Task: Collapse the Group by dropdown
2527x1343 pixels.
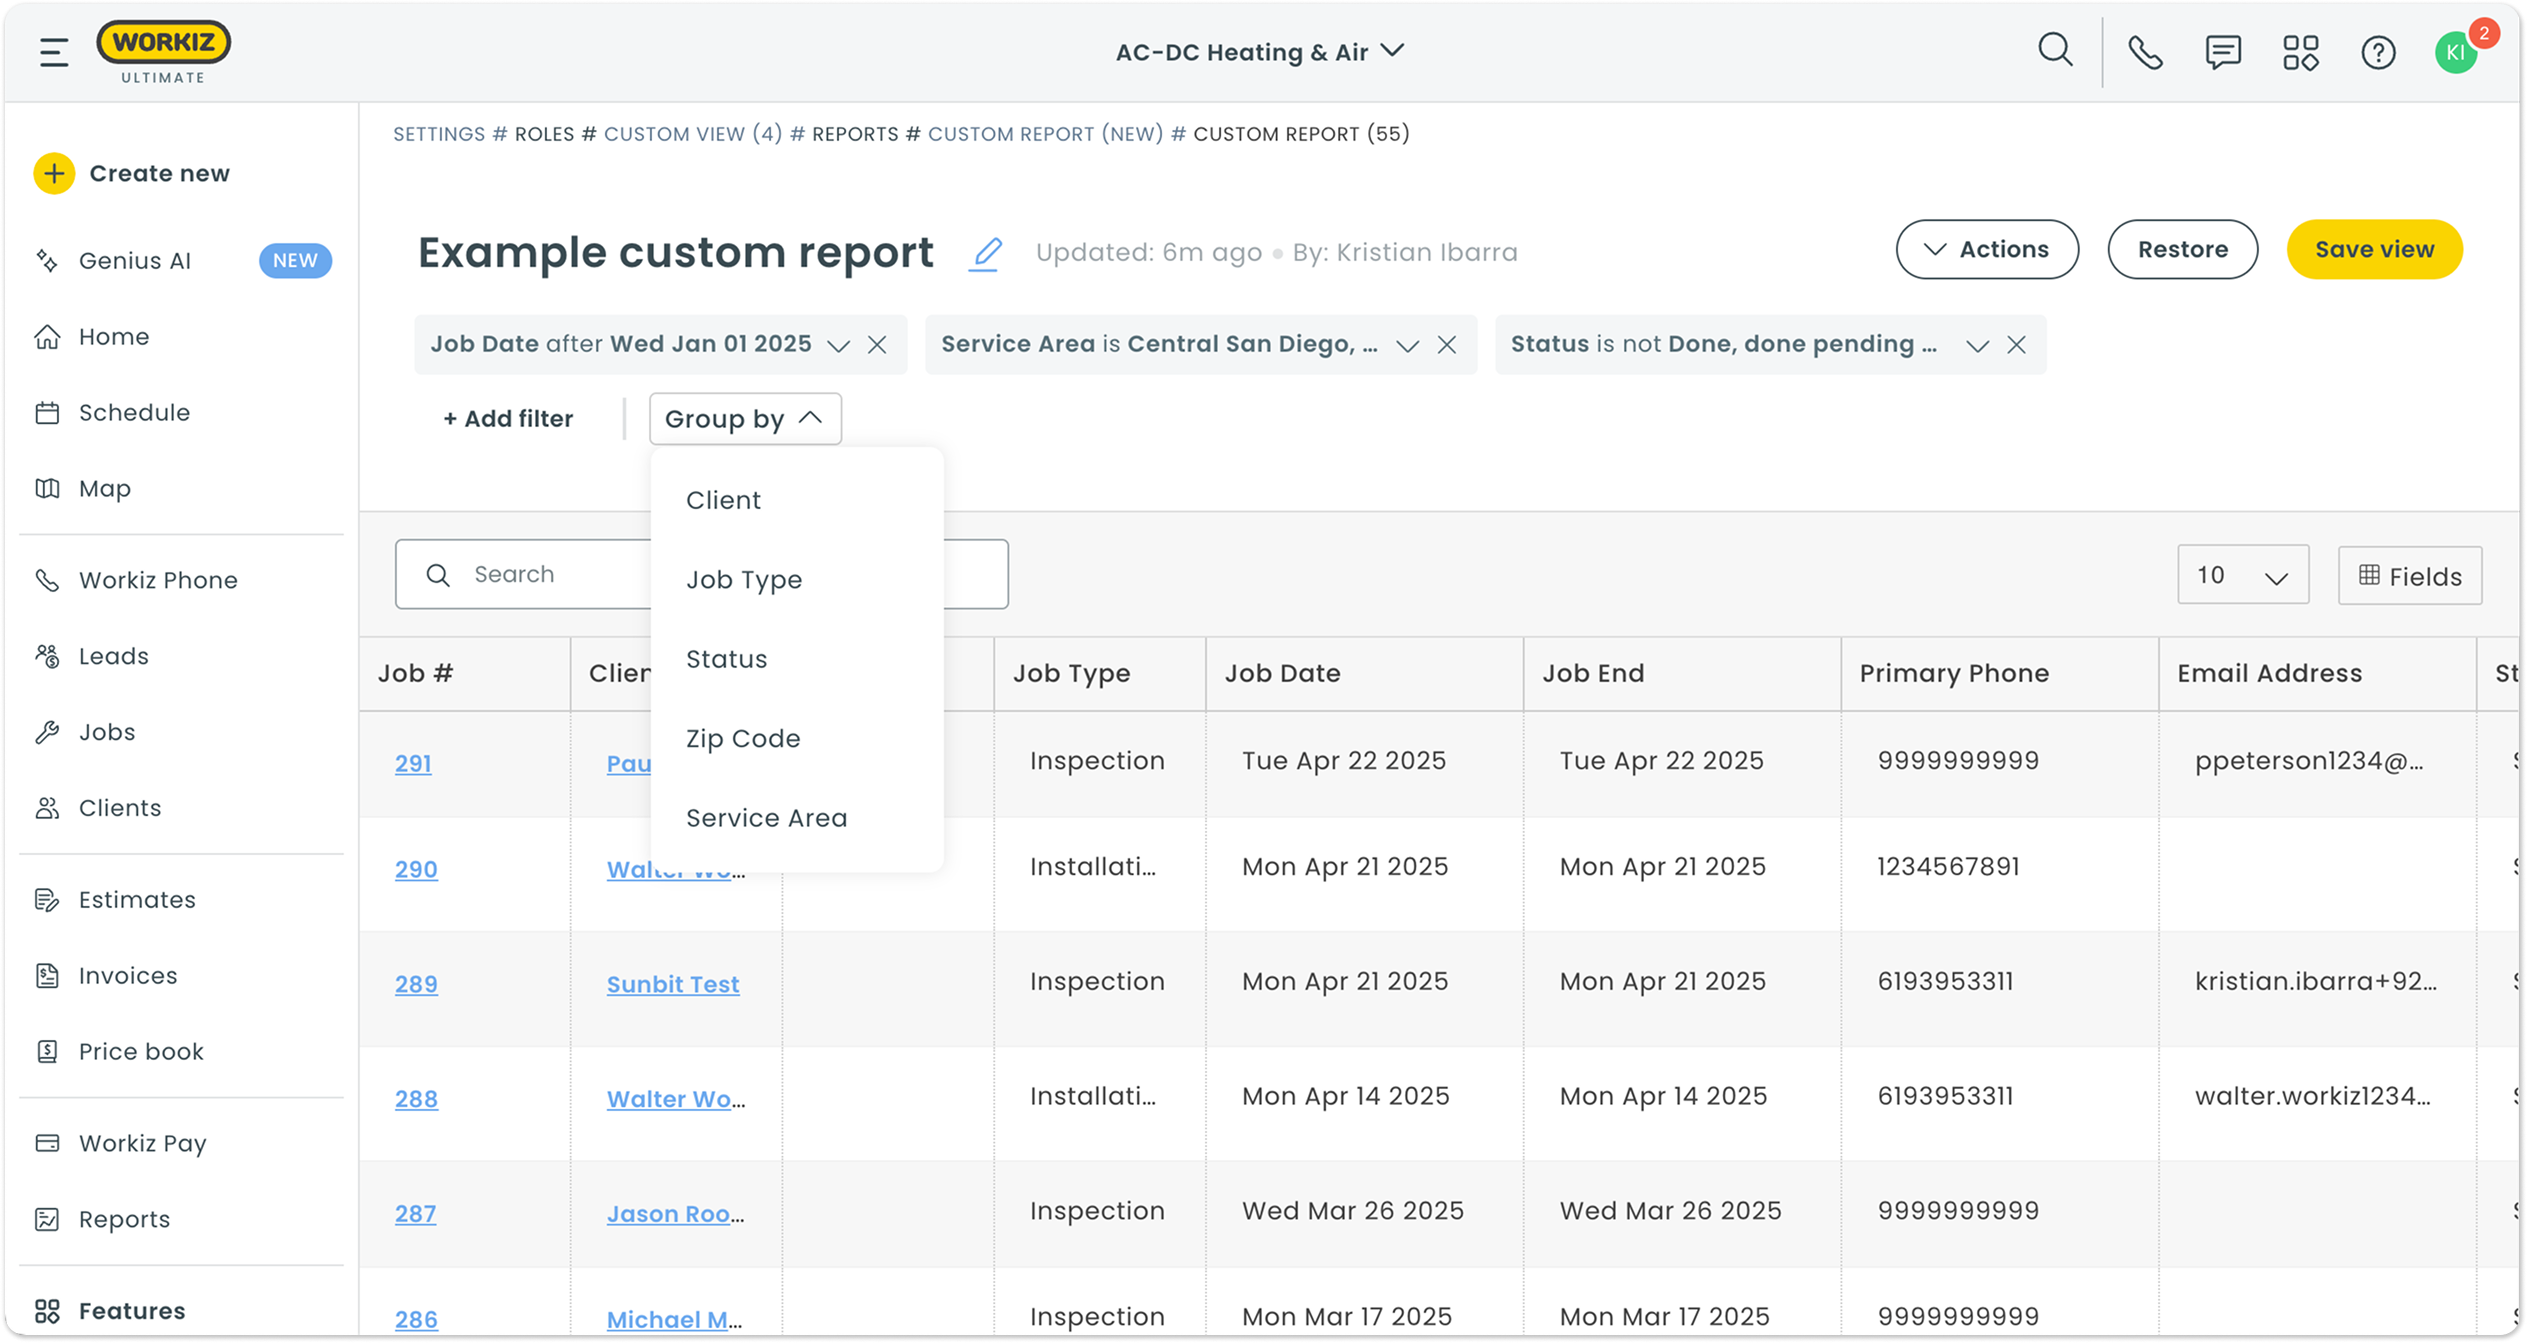Action: click(x=745, y=419)
